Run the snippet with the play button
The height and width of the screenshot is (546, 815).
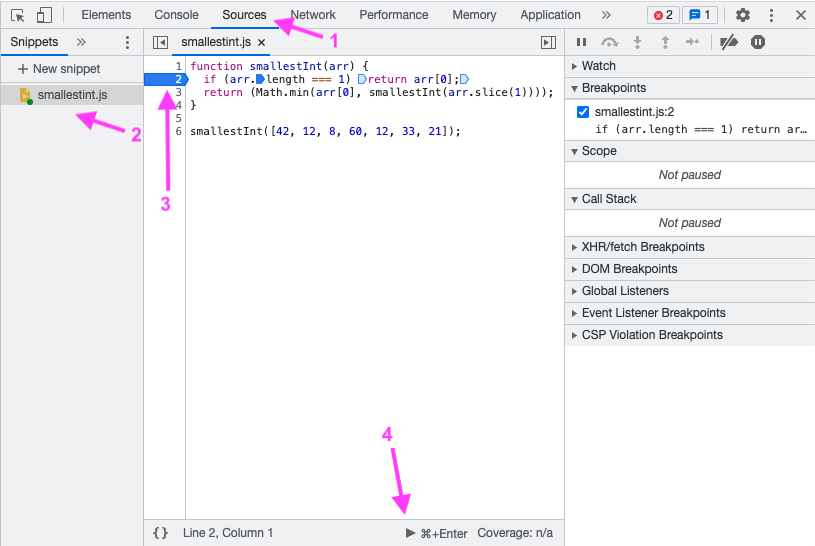[x=410, y=533]
